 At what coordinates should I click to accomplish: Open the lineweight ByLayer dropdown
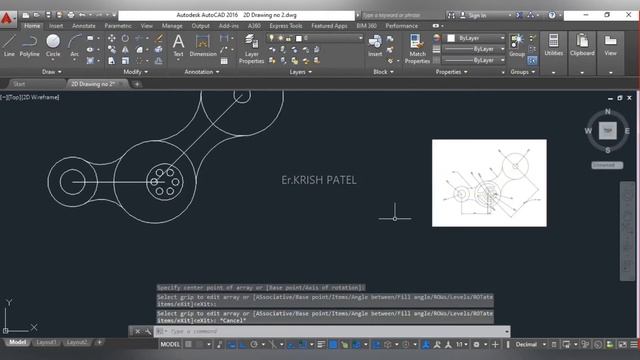(x=474, y=49)
